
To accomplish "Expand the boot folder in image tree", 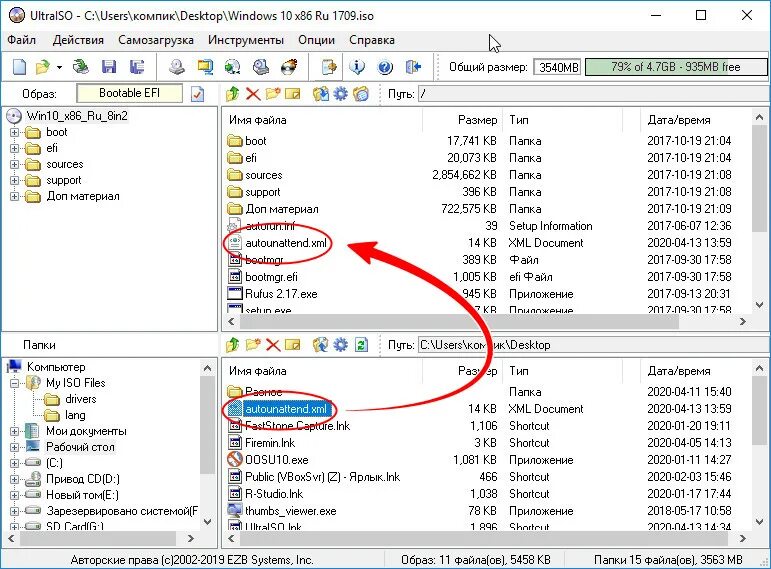I will [x=14, y=132].
